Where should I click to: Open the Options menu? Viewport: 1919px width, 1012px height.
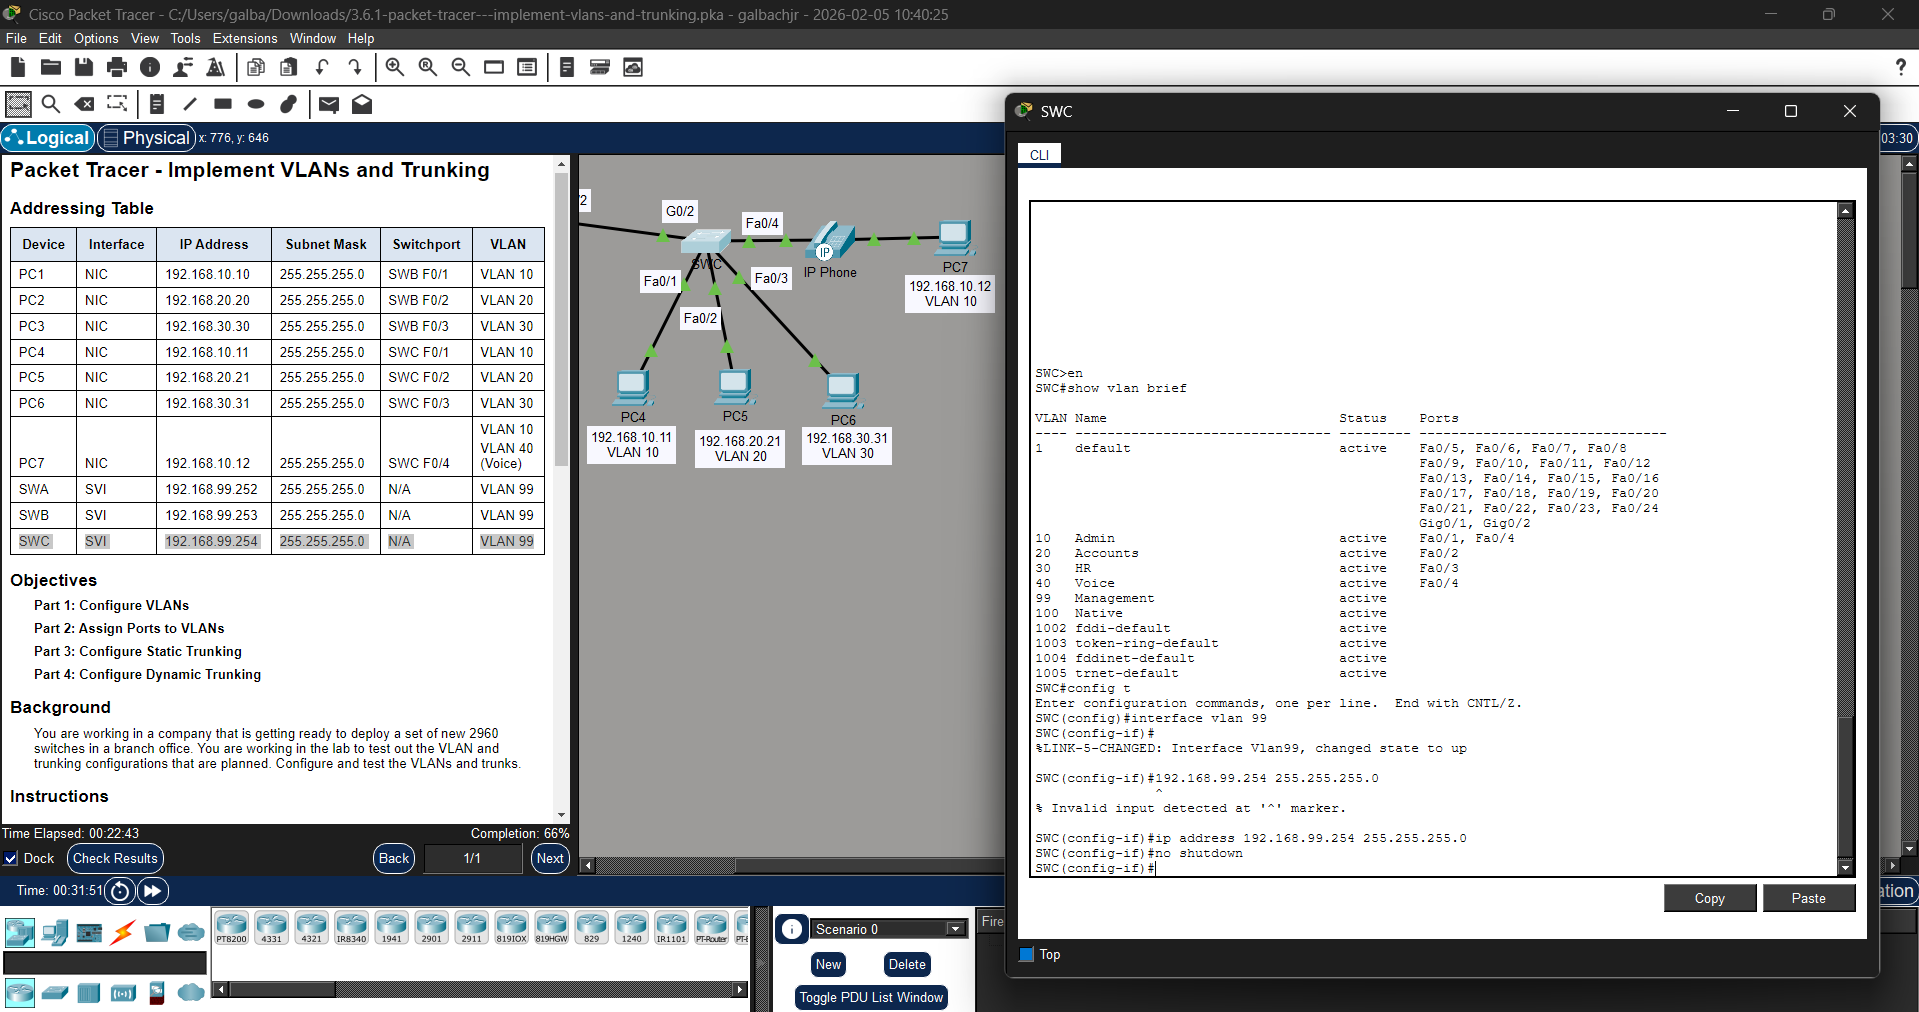(x=96, y=38)
